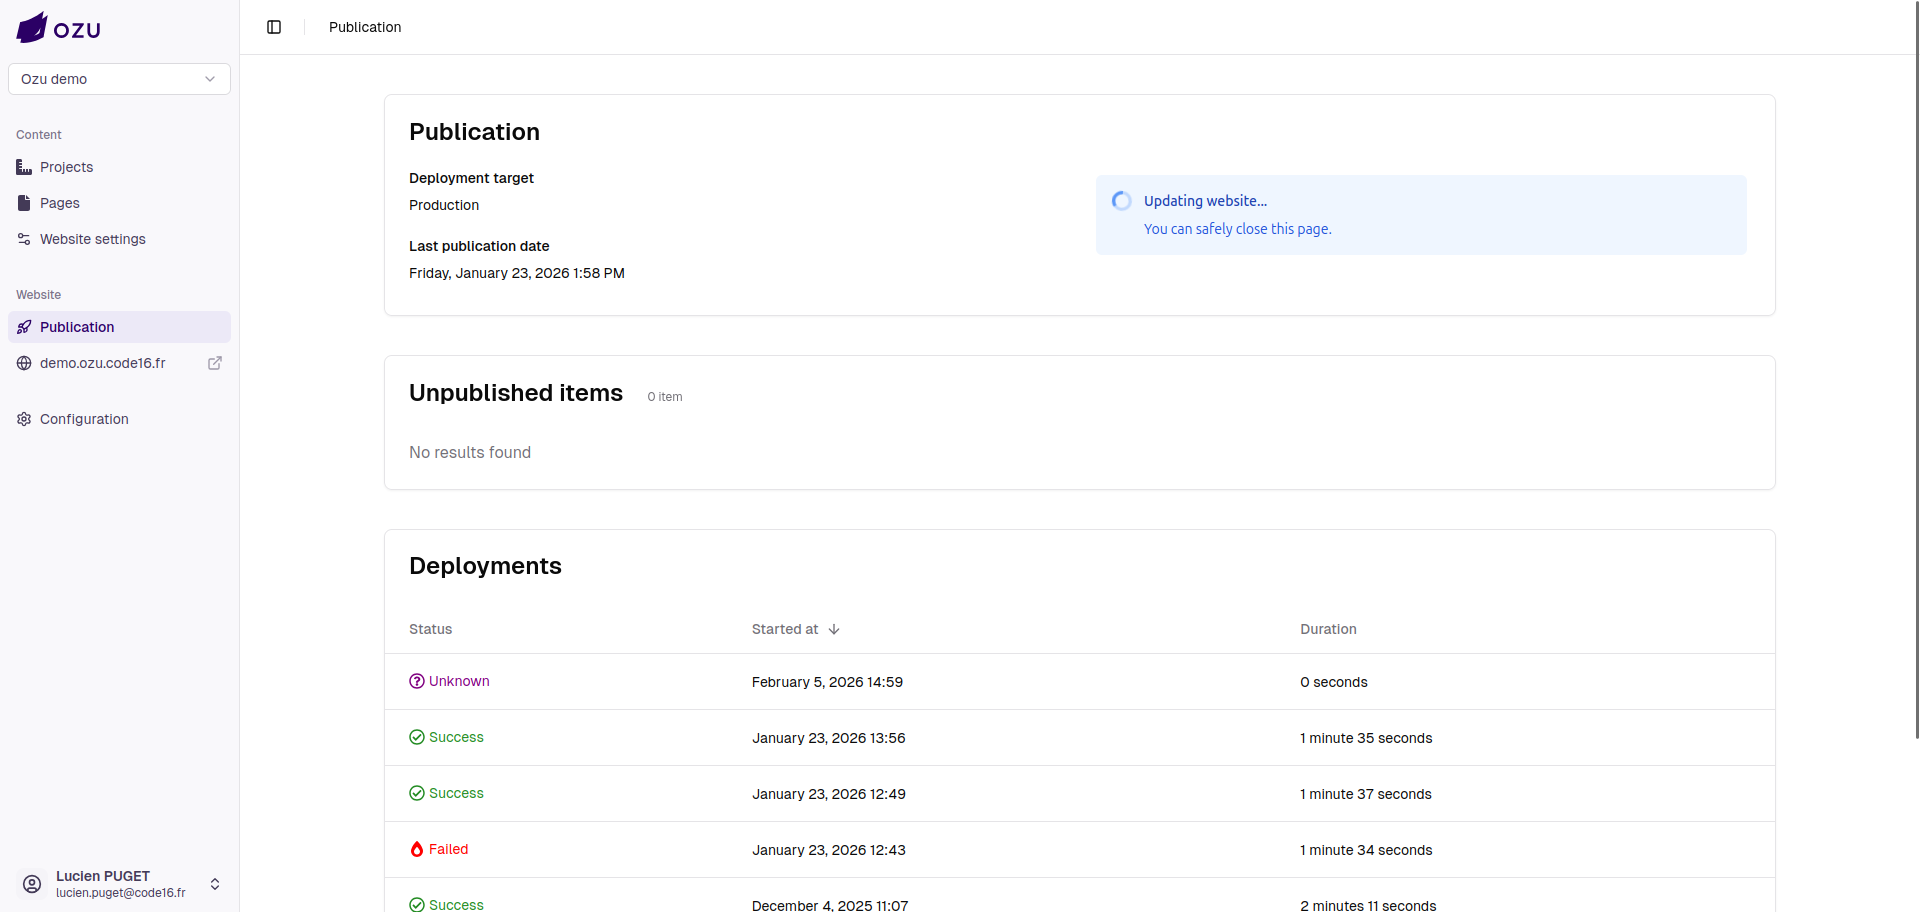Image resolution: width=1920 pixels, height=912 pixels.
Task: Click the Publication breadcrumb in header
Action: click(x=365, y=27)
